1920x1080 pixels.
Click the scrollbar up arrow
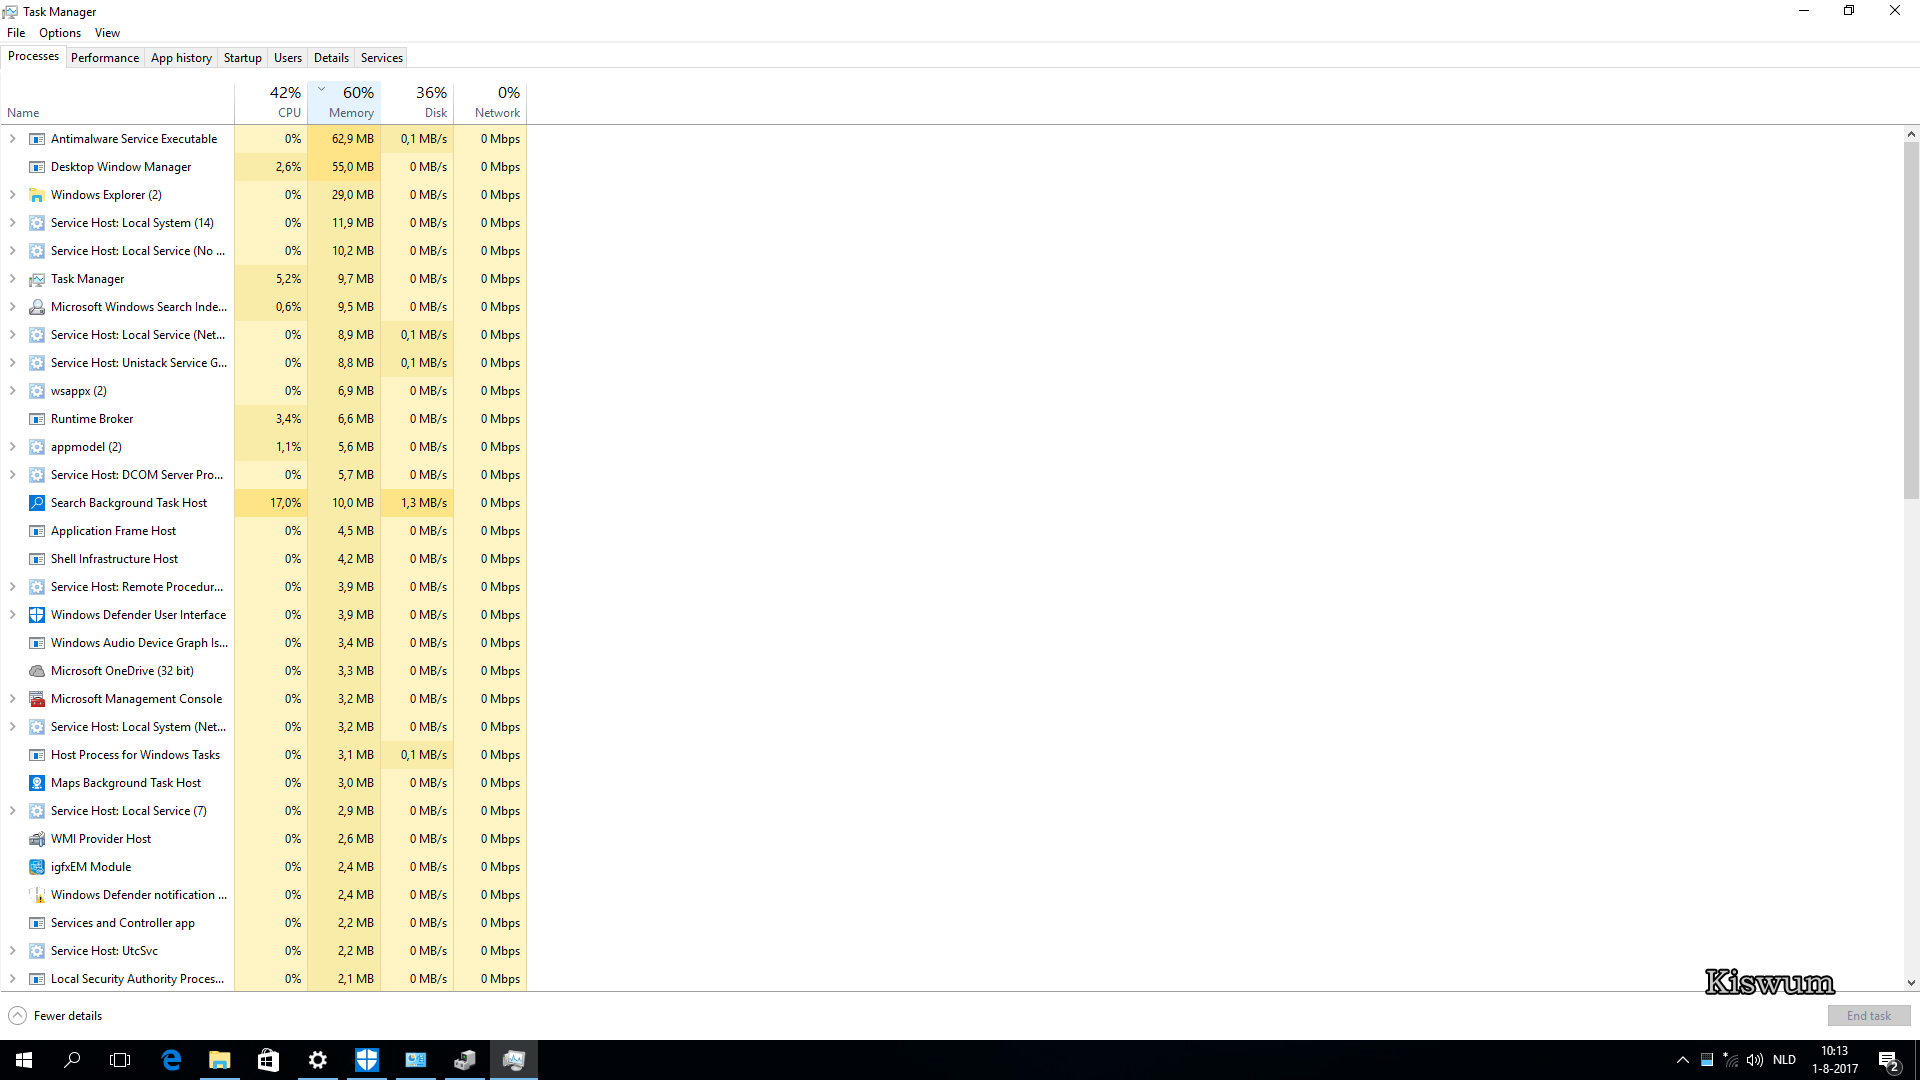point(1911,134)
